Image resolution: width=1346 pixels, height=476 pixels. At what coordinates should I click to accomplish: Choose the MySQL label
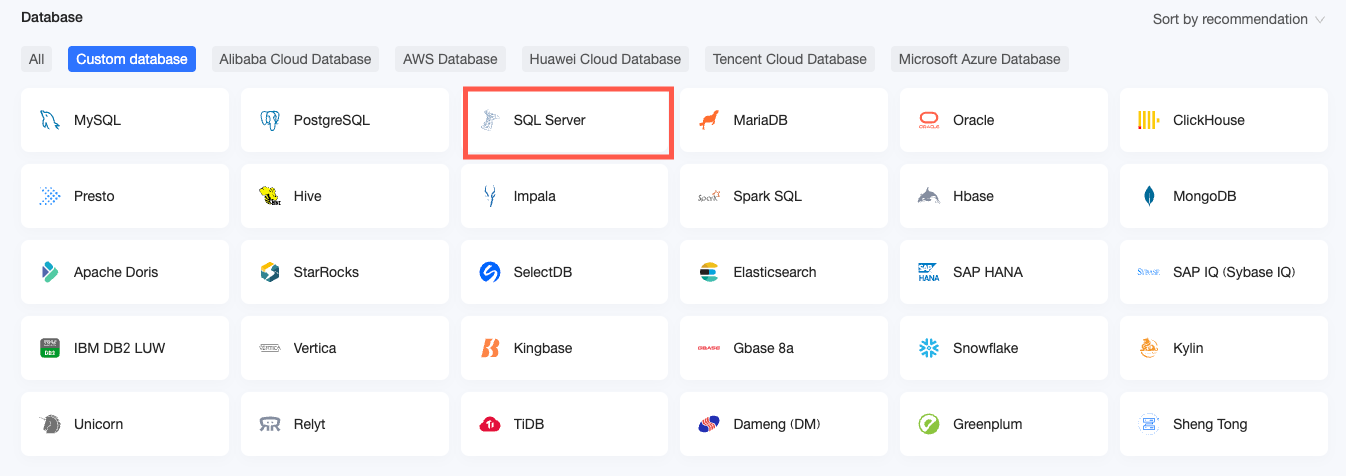(97, 120)
